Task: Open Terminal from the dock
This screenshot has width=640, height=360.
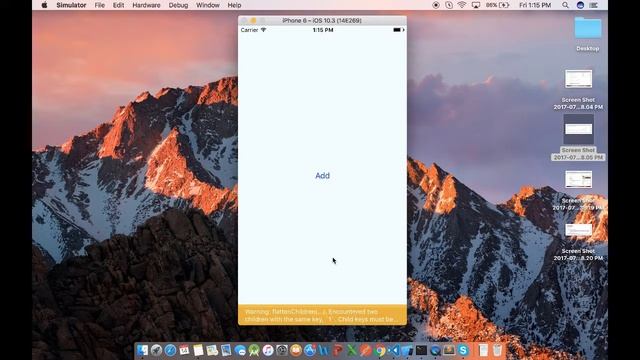Action: [421, 350]
